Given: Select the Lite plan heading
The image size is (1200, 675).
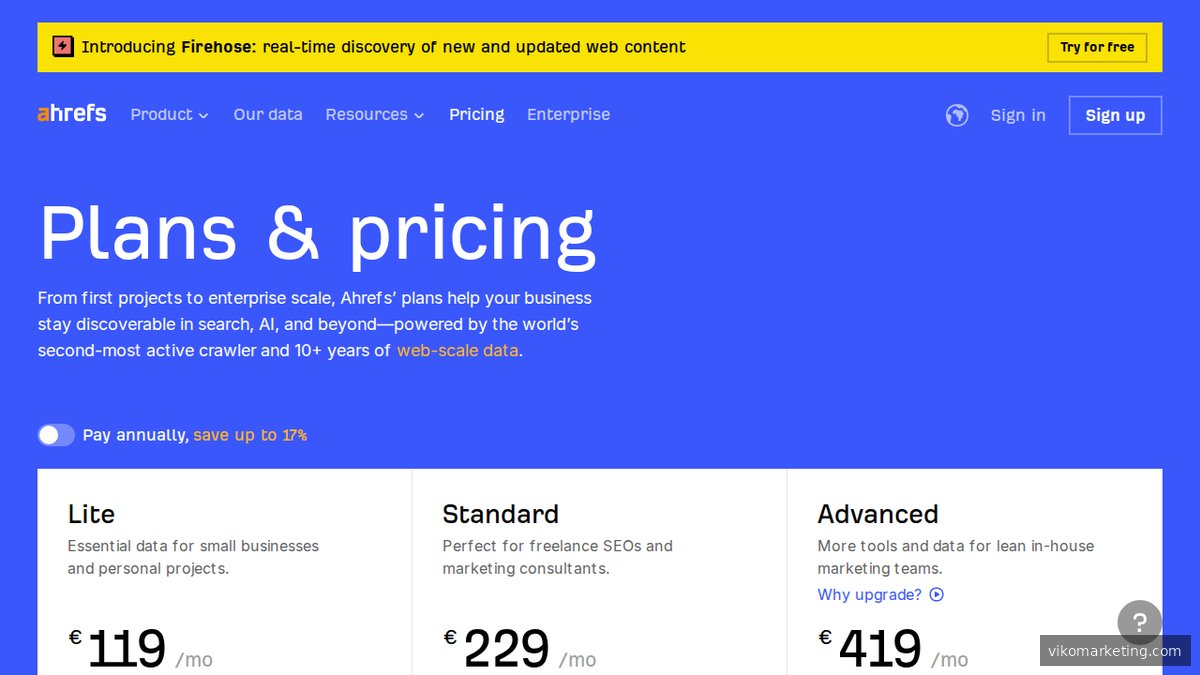Looking at the screenshot, I should (x=91, y=514).
